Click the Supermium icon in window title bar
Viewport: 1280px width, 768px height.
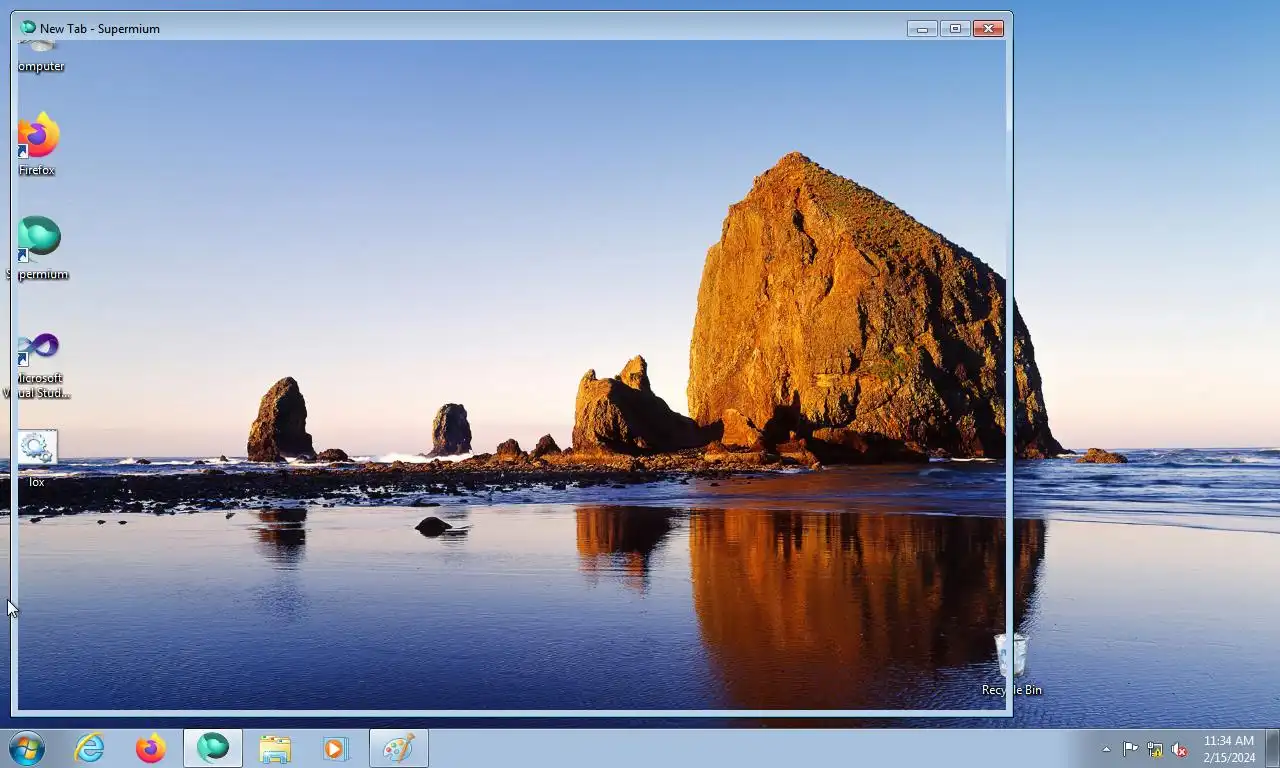pos(28,28)
